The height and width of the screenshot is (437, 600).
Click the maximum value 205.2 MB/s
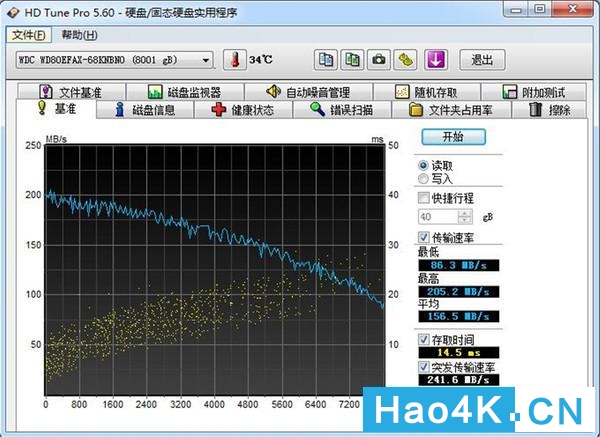pyautogui.click(x=458, y=292)
